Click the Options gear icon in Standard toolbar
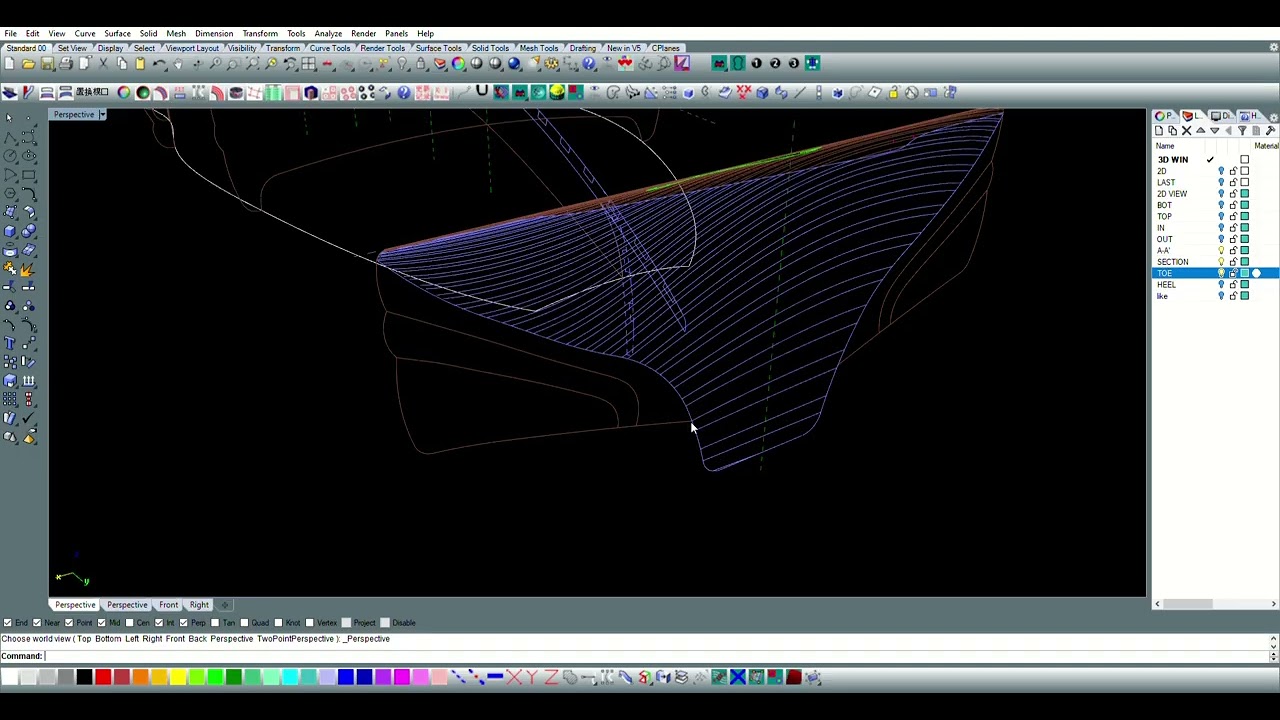 click(551, 64)
